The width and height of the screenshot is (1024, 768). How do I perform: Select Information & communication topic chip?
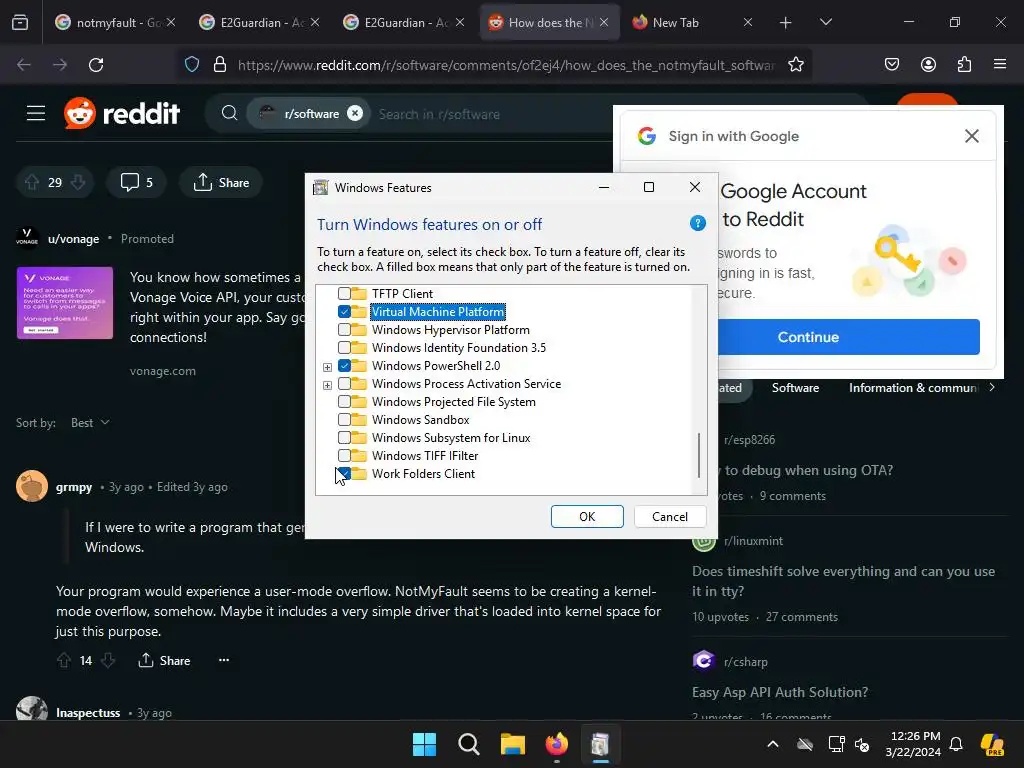coord(913,387)
